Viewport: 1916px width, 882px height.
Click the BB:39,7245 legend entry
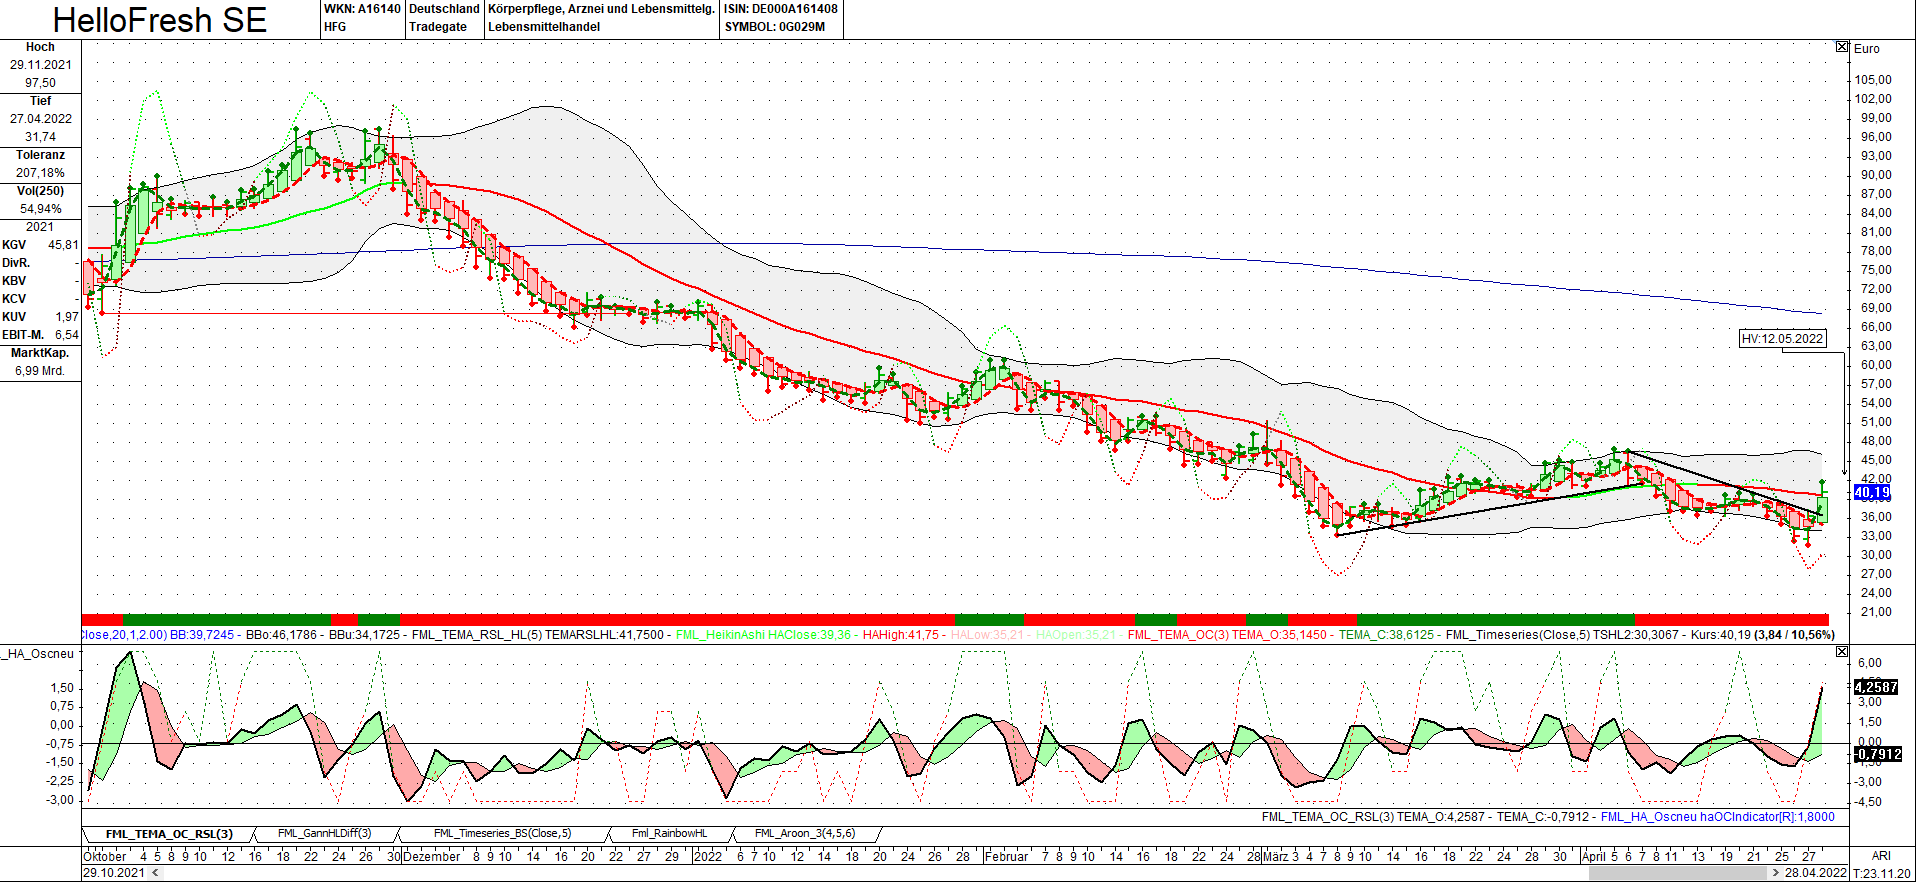pyautogui.click(x=202, y=635)
